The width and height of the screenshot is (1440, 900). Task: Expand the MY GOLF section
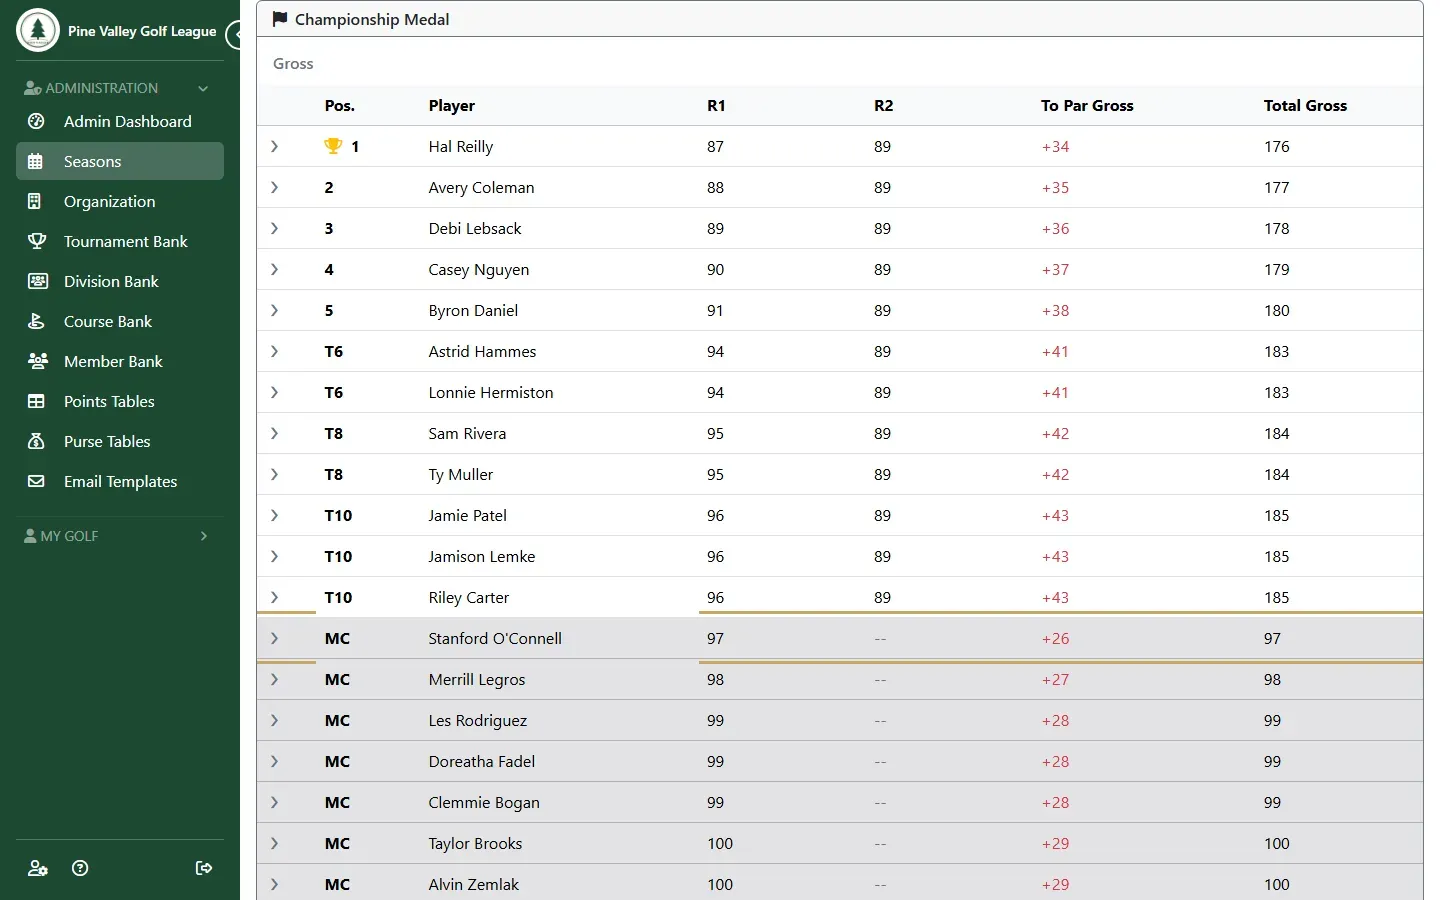click(204, 536)
